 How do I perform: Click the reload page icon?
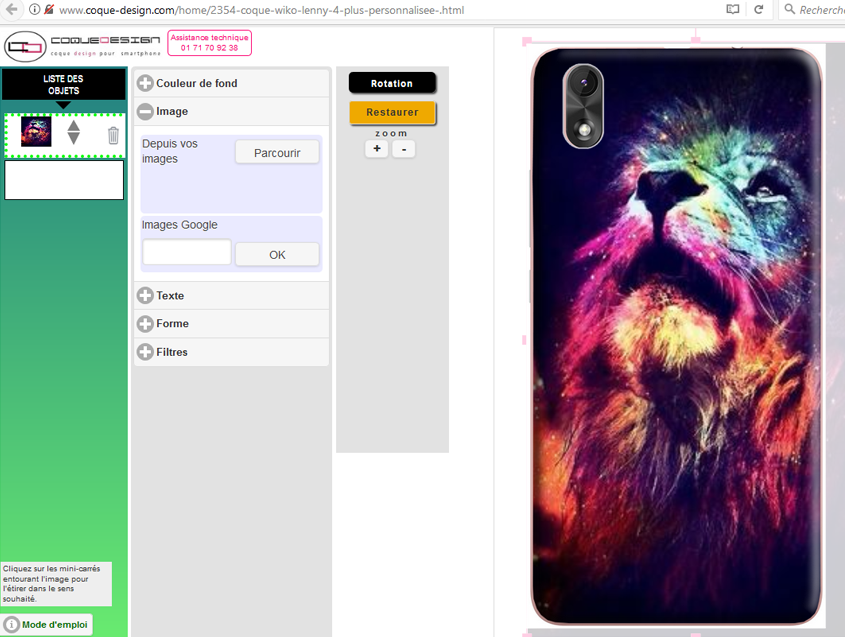[759, 9]
